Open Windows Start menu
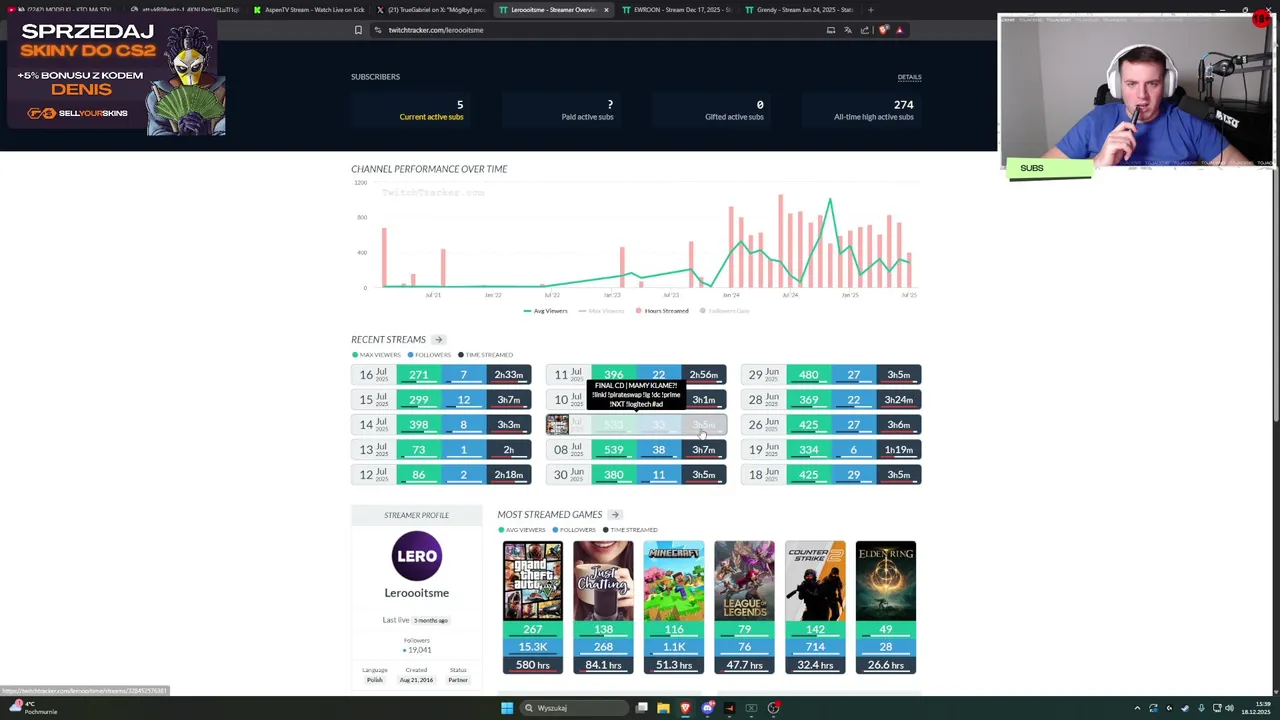Image resolution: width=1280 pixels, height=720 pixels. pyautogui.click(x=507, y=708)
